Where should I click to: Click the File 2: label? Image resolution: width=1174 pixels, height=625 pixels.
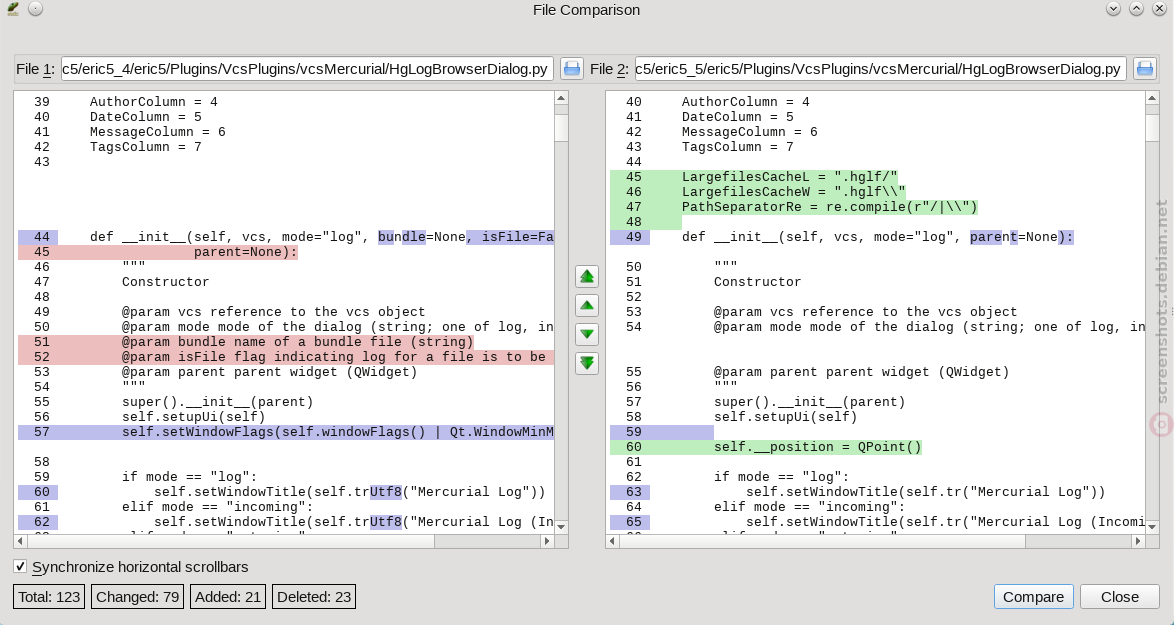pyautogui.click(x=609, y=69)
